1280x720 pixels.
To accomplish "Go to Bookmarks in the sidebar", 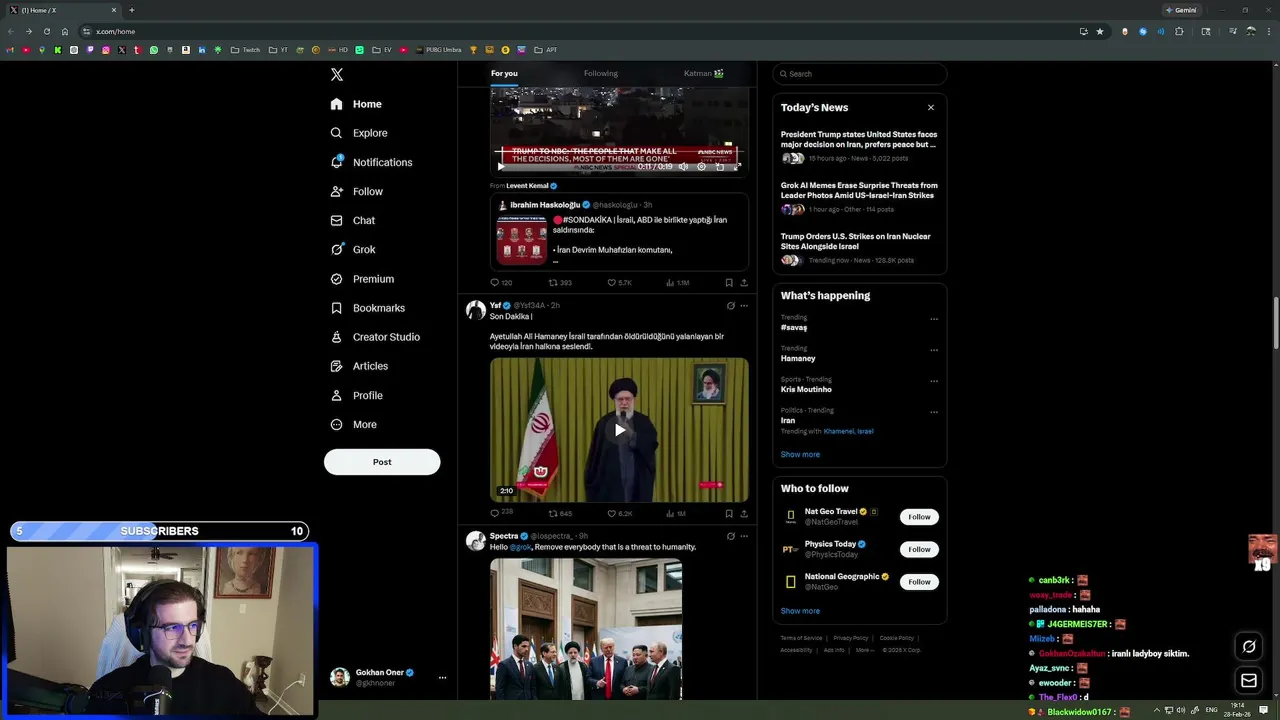I will (367, 308).
